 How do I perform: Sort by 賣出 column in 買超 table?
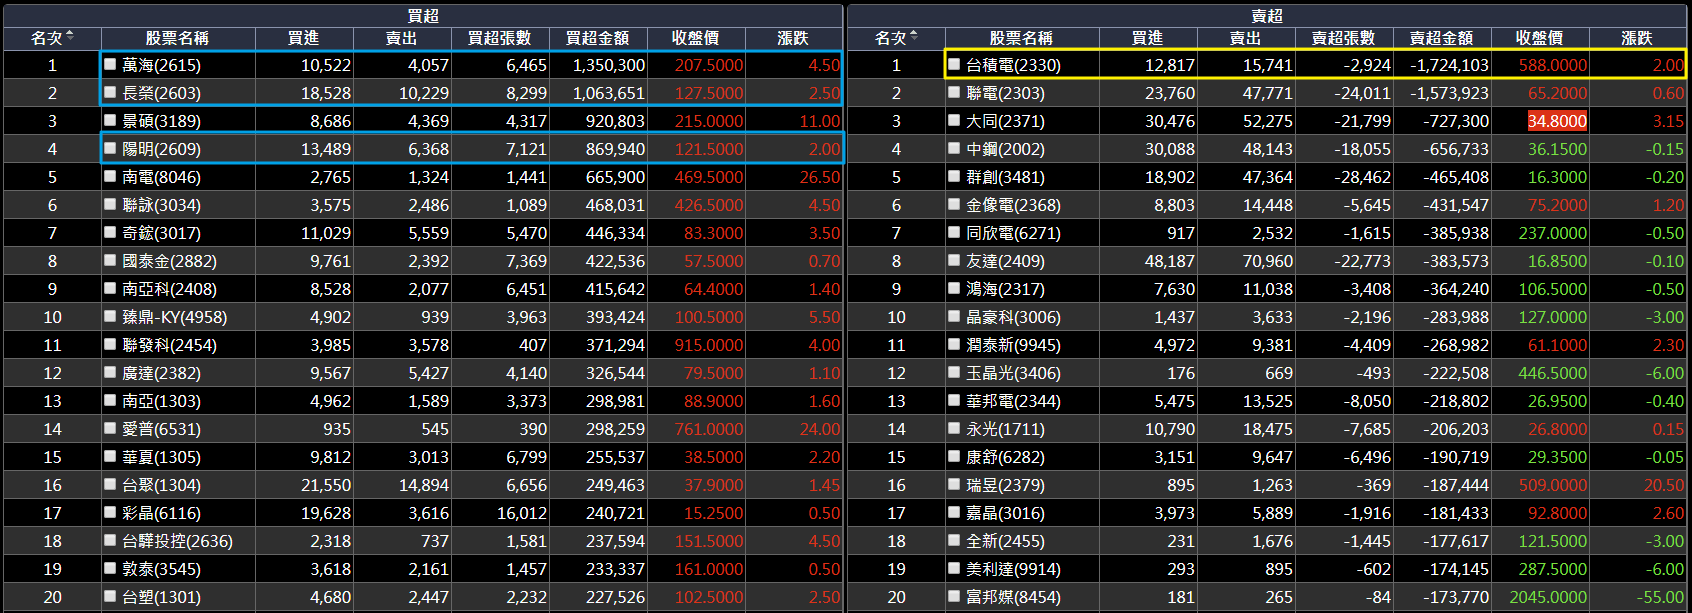coord(402,38)
